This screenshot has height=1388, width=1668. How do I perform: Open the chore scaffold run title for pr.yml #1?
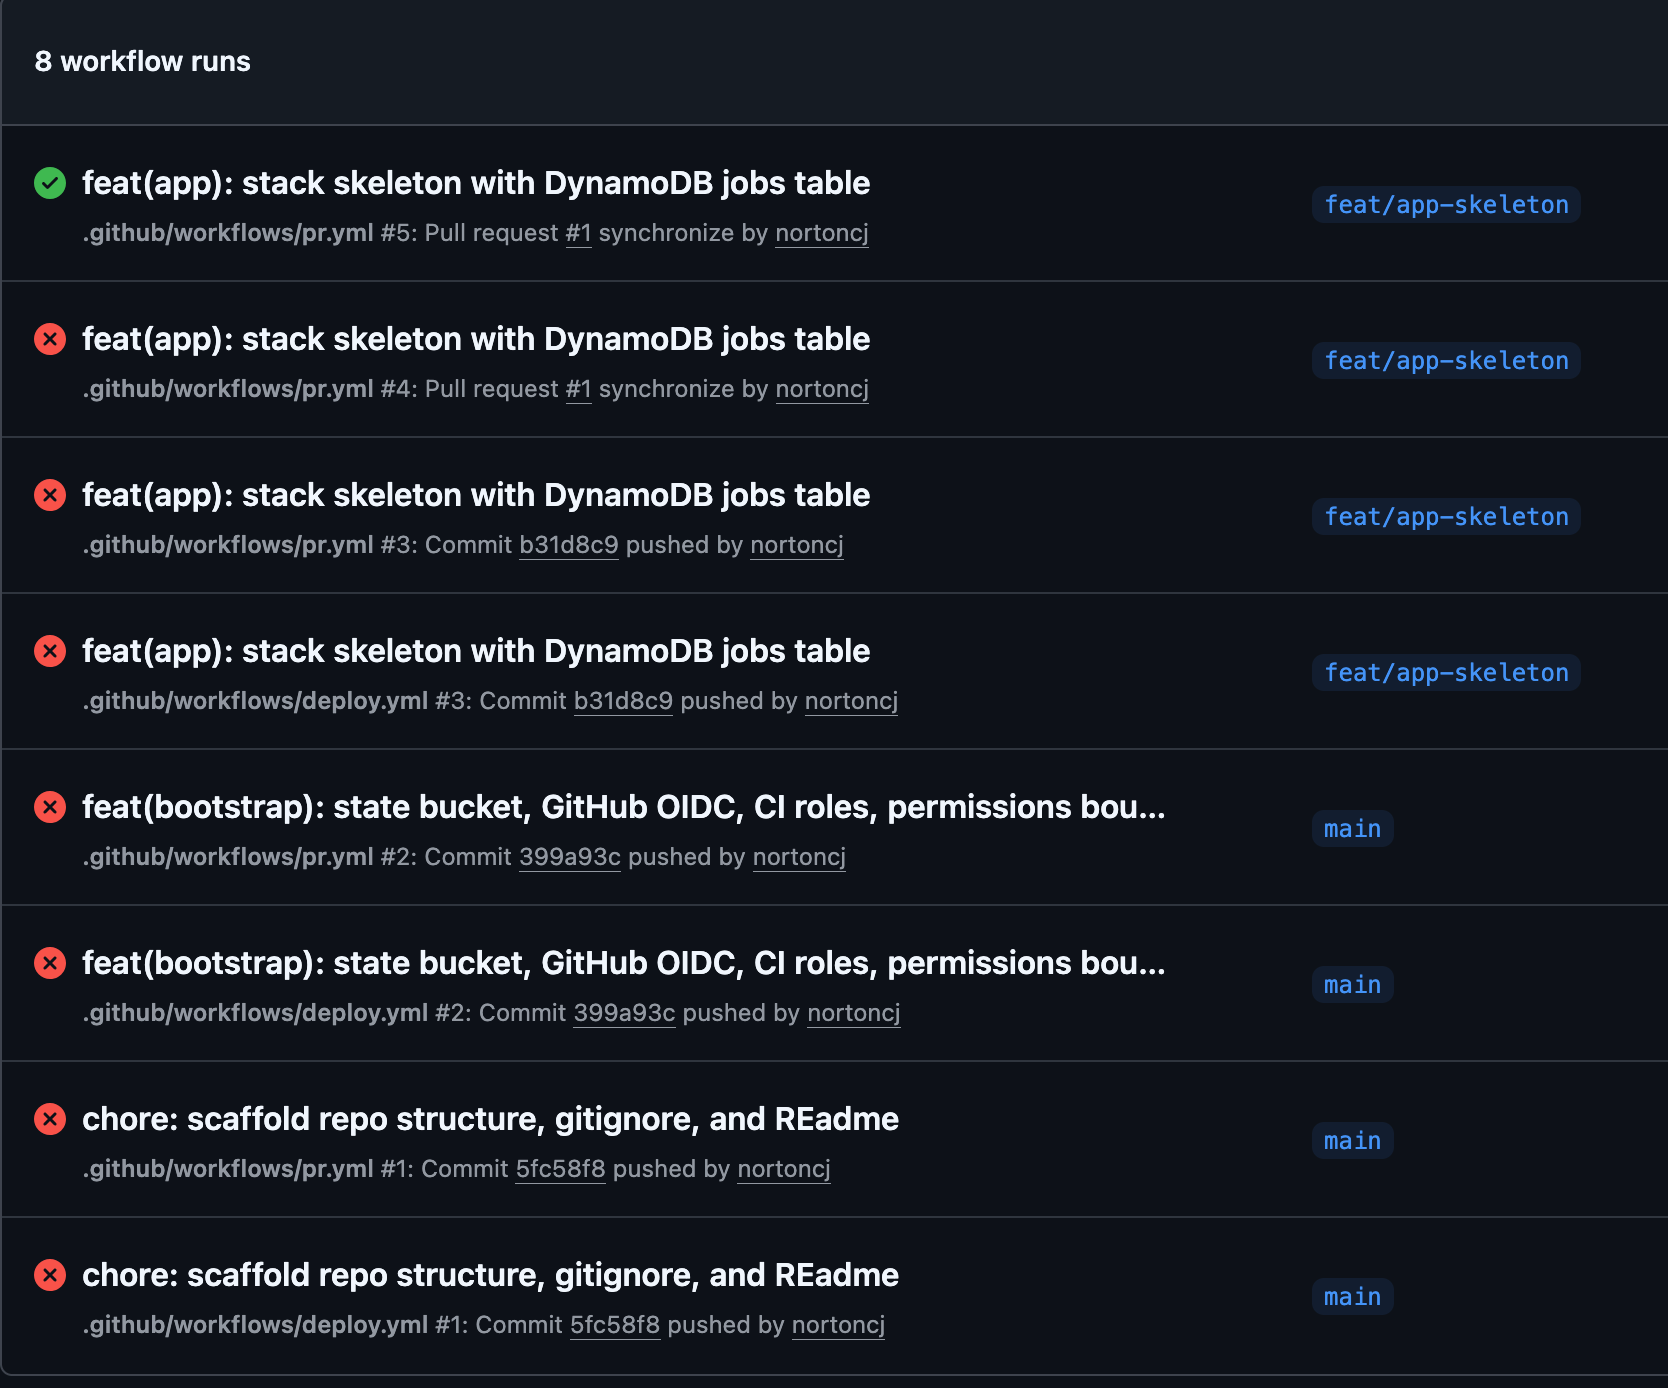click(x=490, y=1119)
